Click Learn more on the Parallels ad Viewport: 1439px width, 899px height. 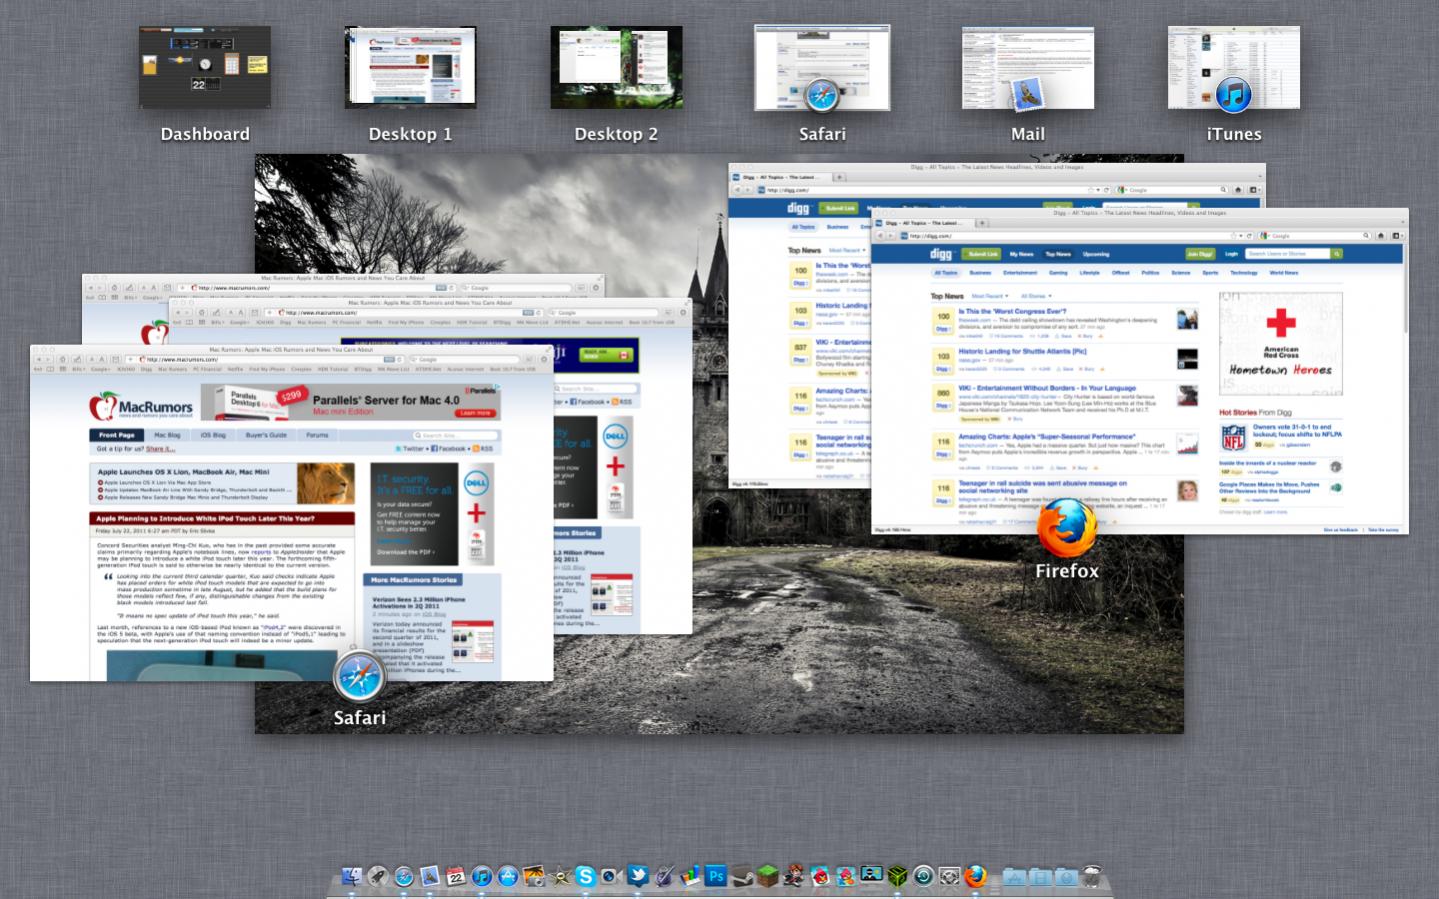coord(475,413)
